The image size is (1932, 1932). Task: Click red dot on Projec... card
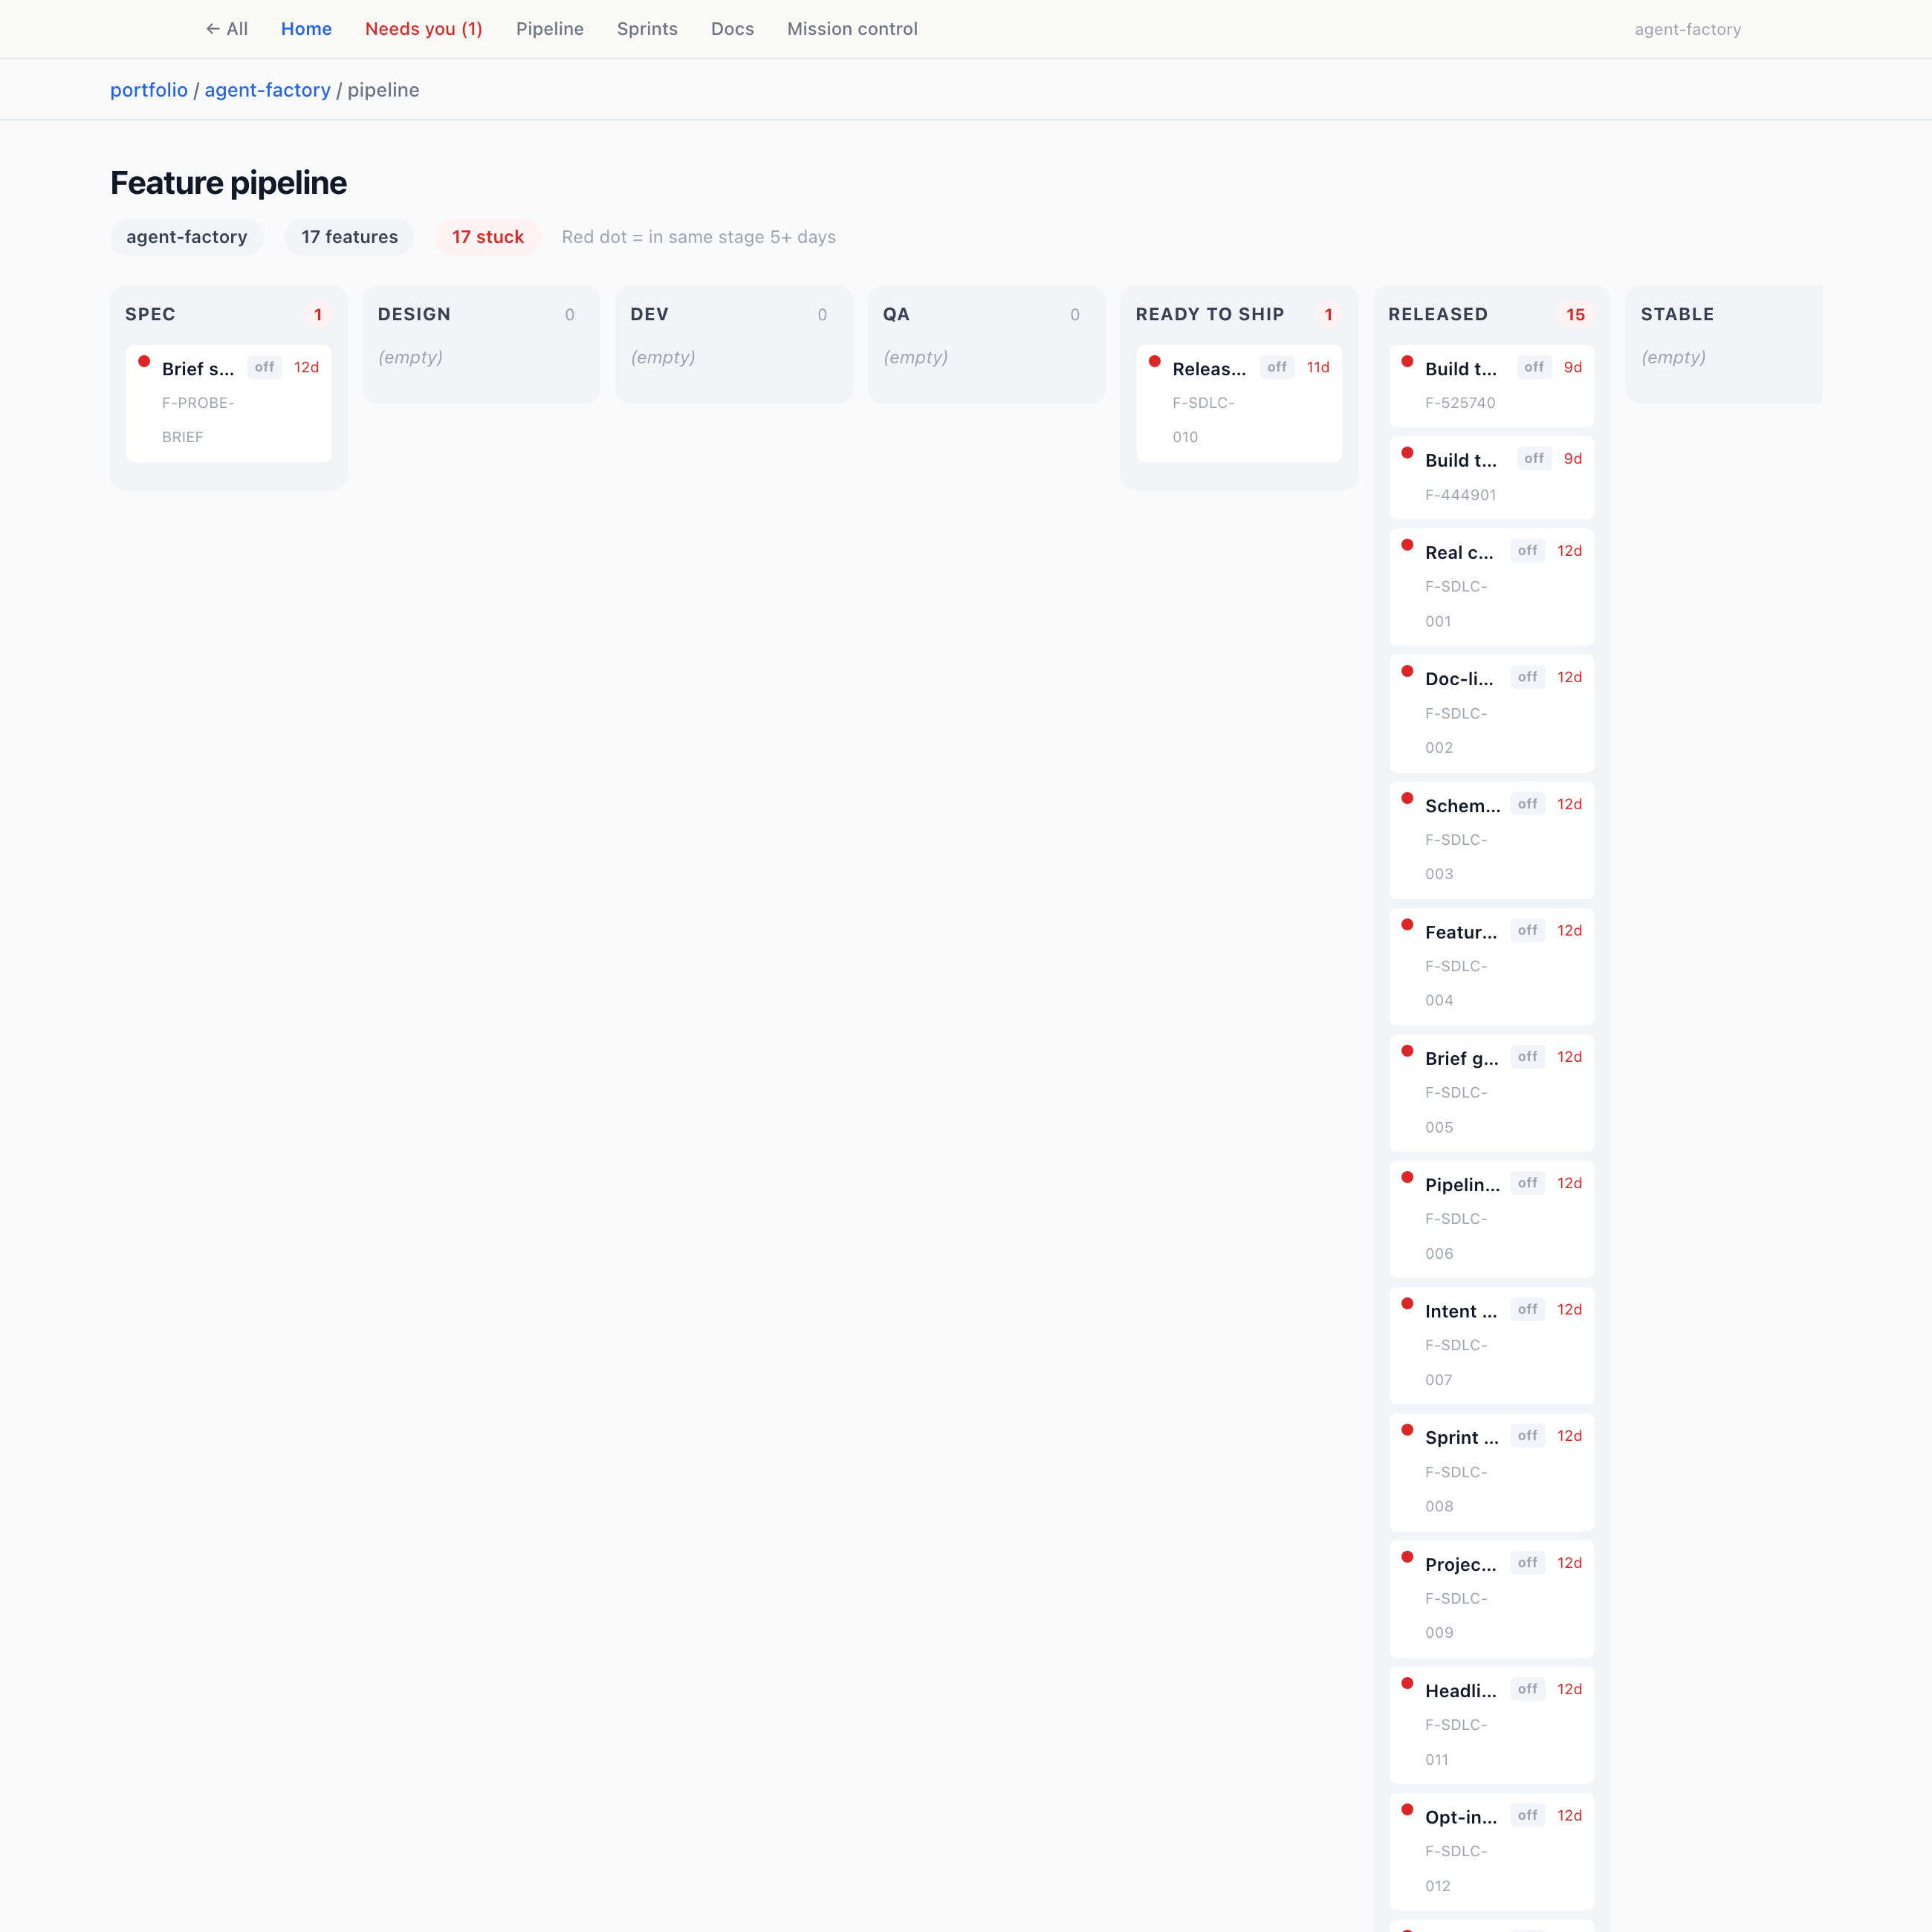point(1407,1557)
